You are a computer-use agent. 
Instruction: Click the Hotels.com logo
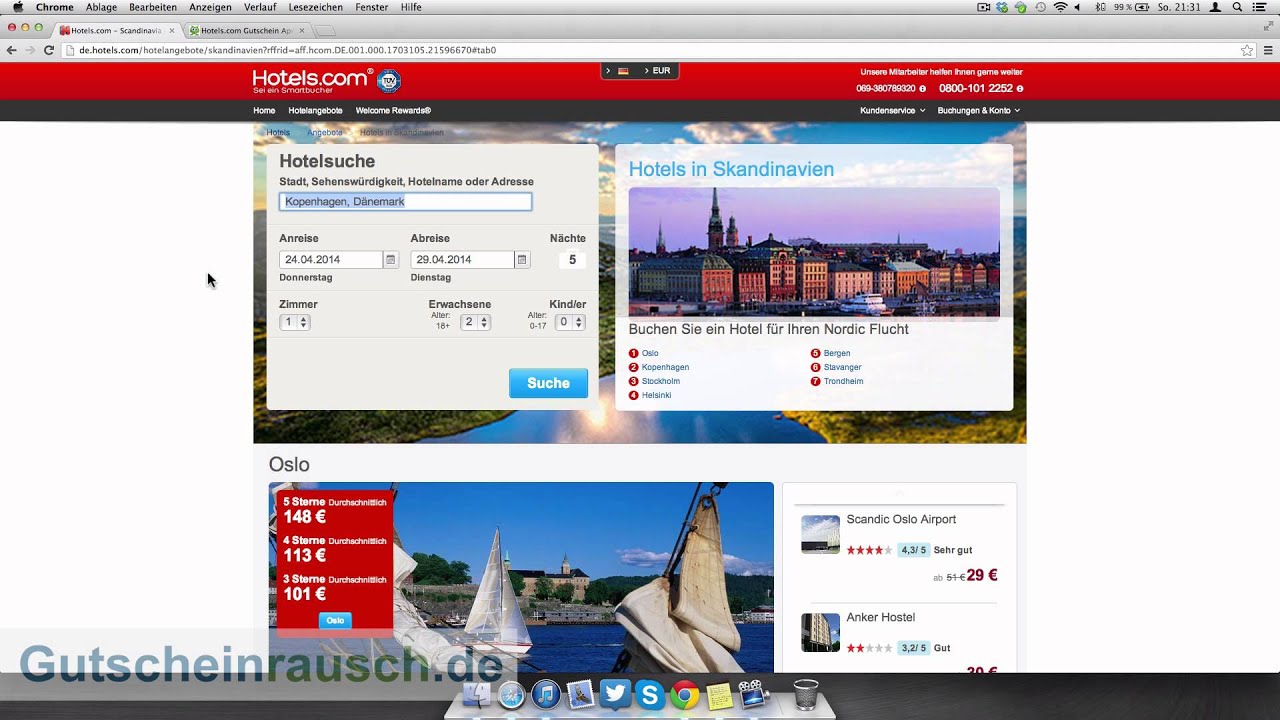313,81
